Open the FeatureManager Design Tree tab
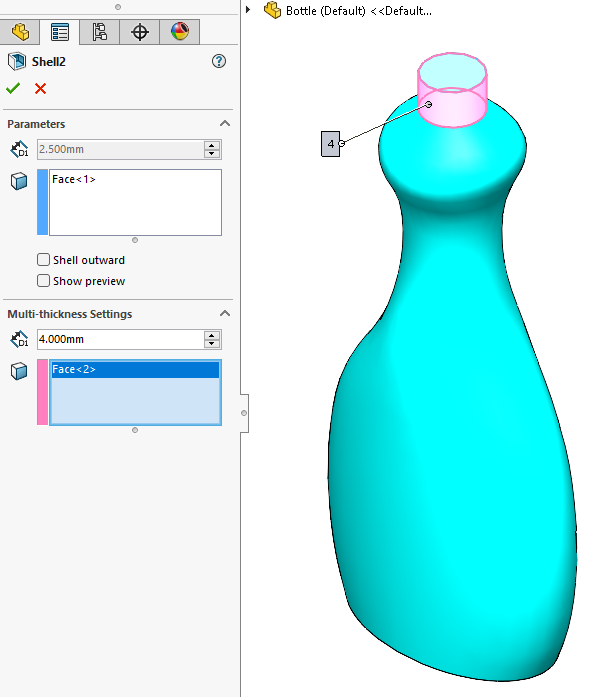The width and height of the screenshot is (600, 697). click(x=20, y=32)
